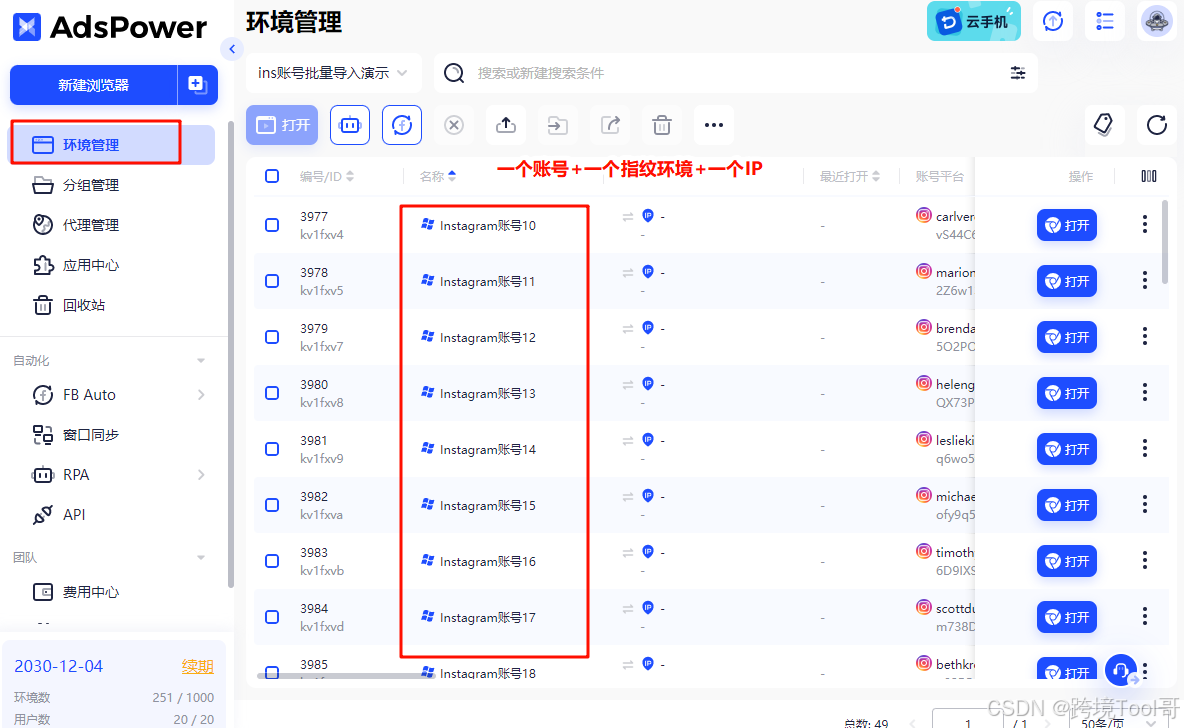Click the upload/export toolbar icon
This screenshot has width=1184, height=728.
[506, 125]
